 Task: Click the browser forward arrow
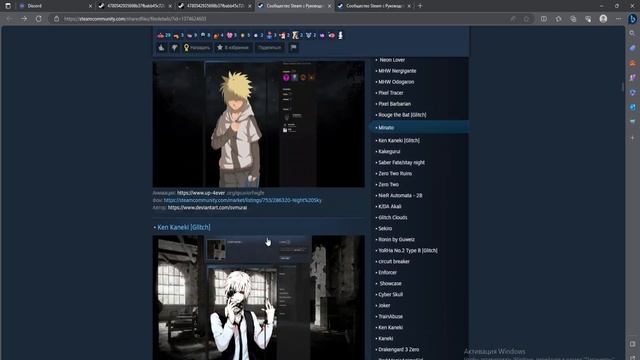[x=24, y=19]
